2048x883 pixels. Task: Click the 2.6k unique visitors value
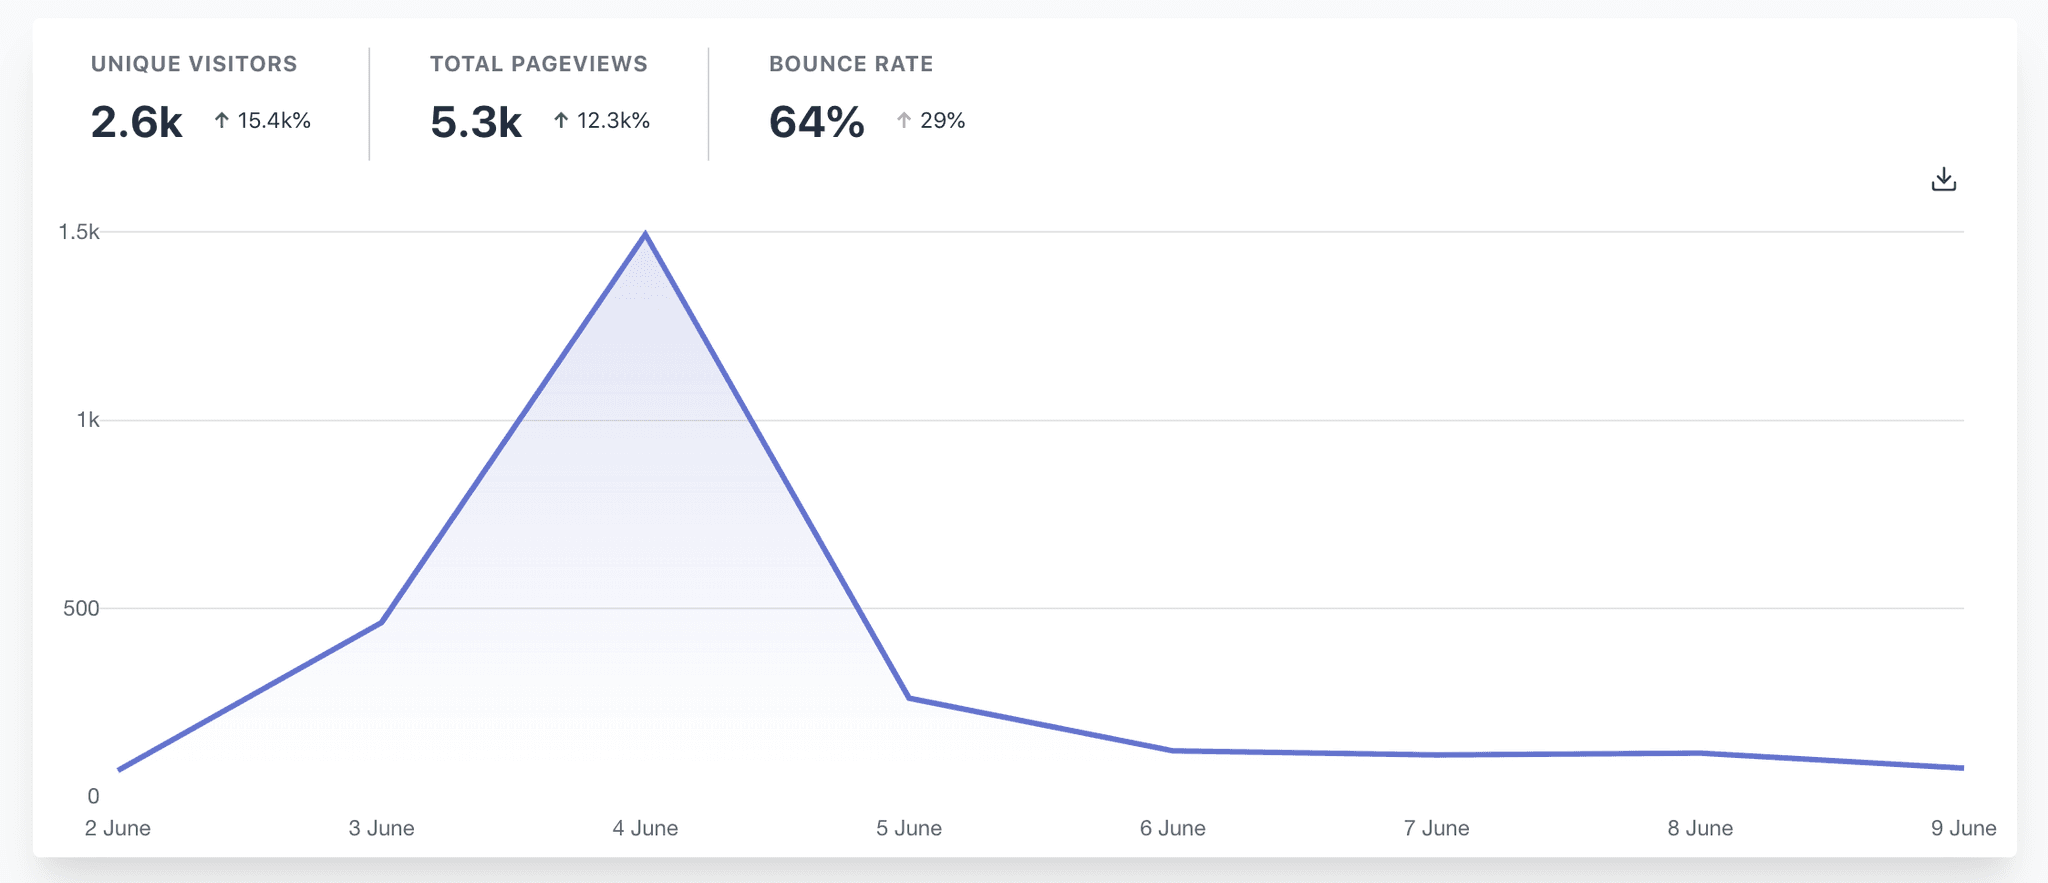pos(137,122)
